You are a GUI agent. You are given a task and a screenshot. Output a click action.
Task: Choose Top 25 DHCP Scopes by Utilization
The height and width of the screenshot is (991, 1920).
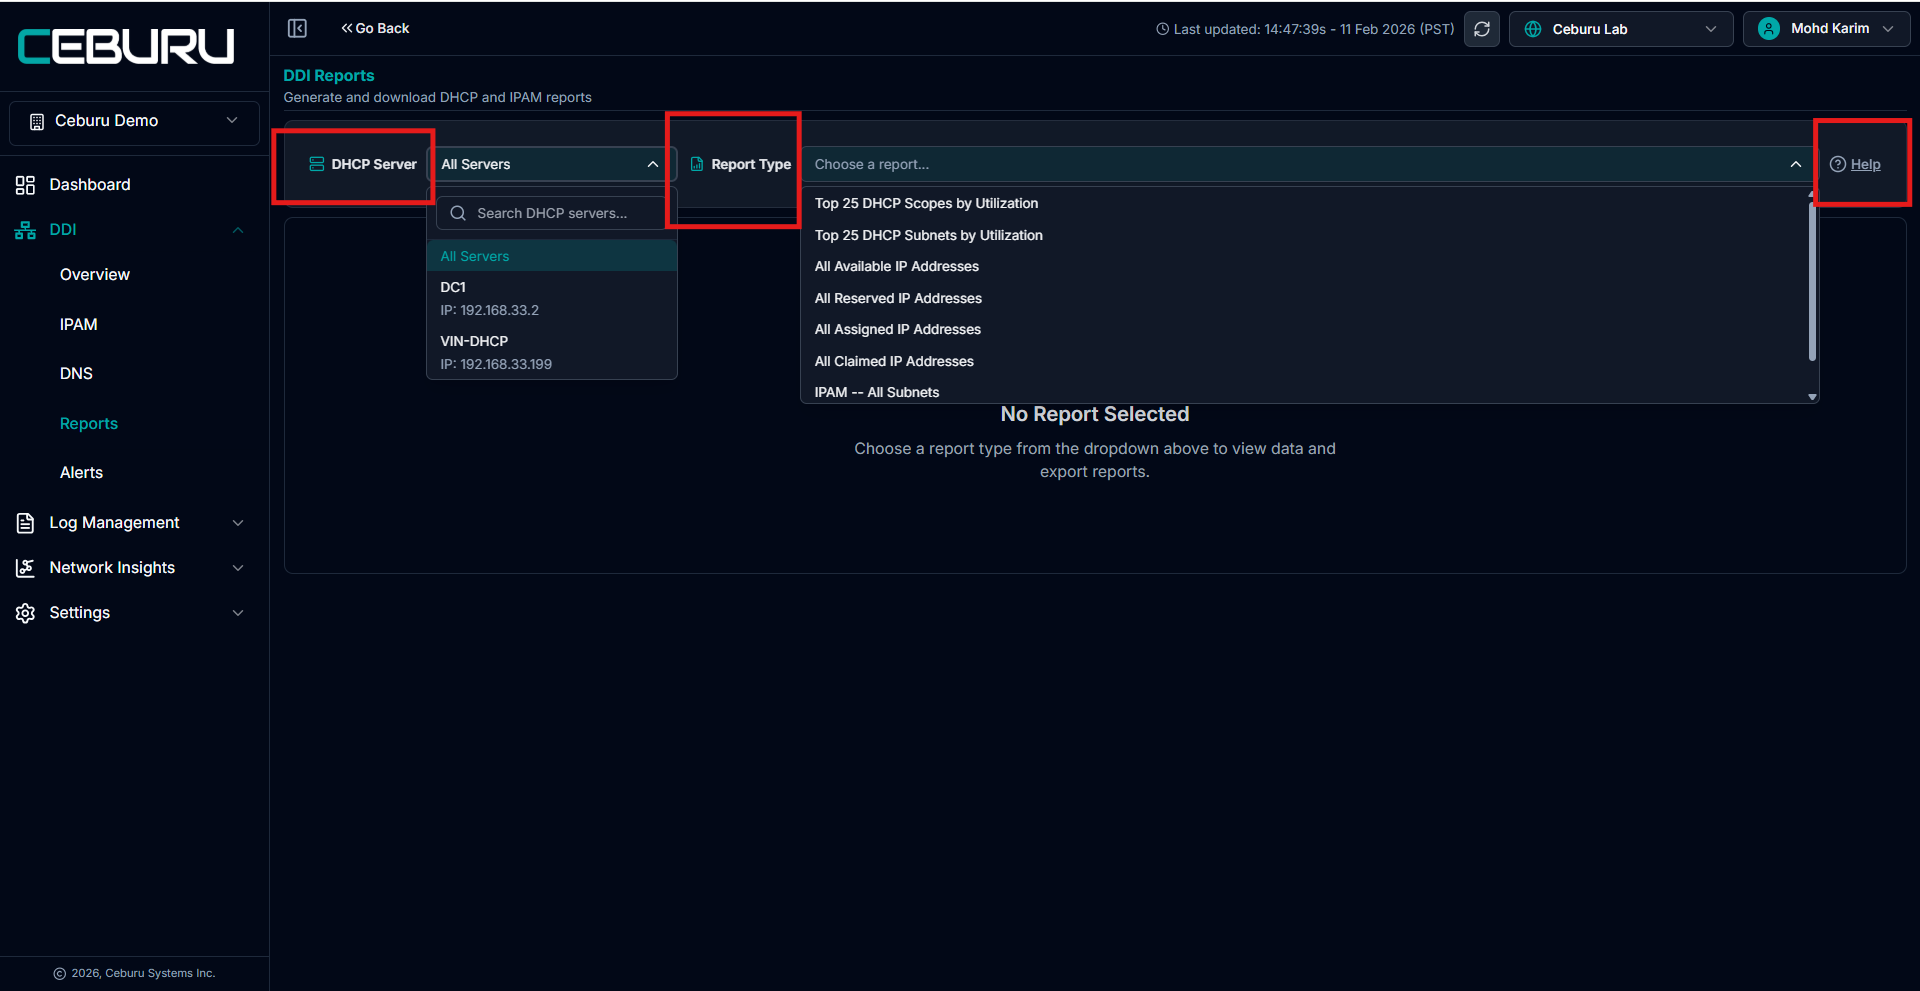(x=926, y=203)
